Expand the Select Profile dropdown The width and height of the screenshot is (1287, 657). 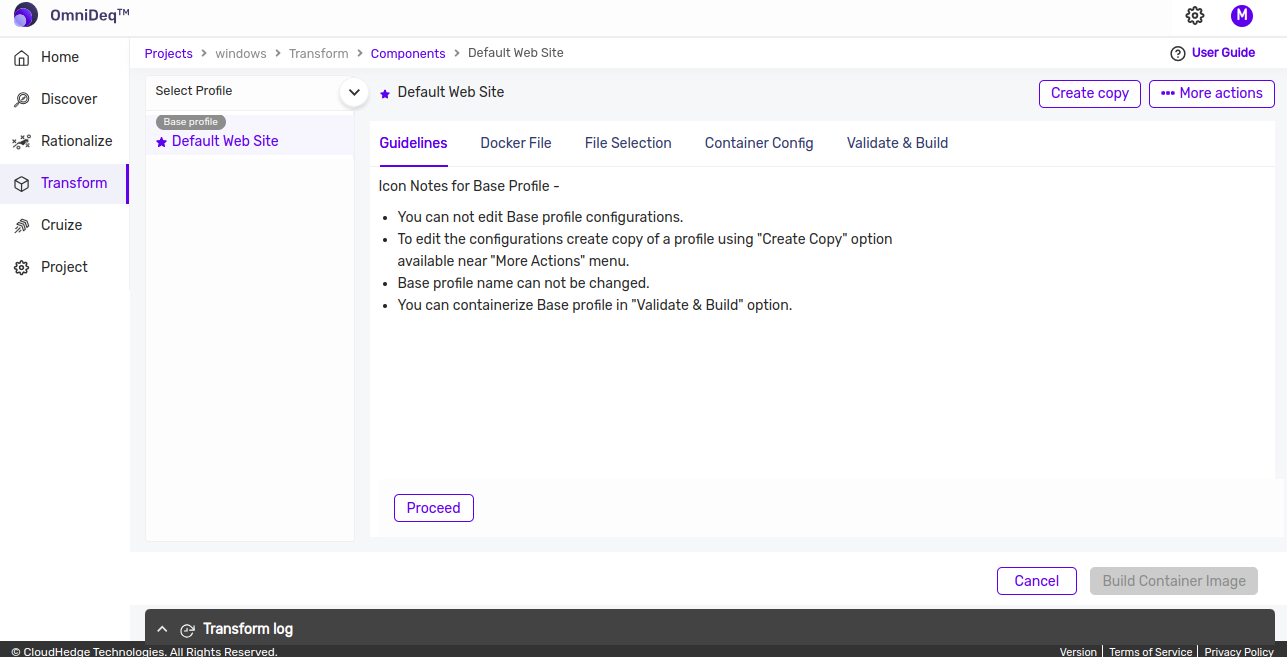pos(353,92)
